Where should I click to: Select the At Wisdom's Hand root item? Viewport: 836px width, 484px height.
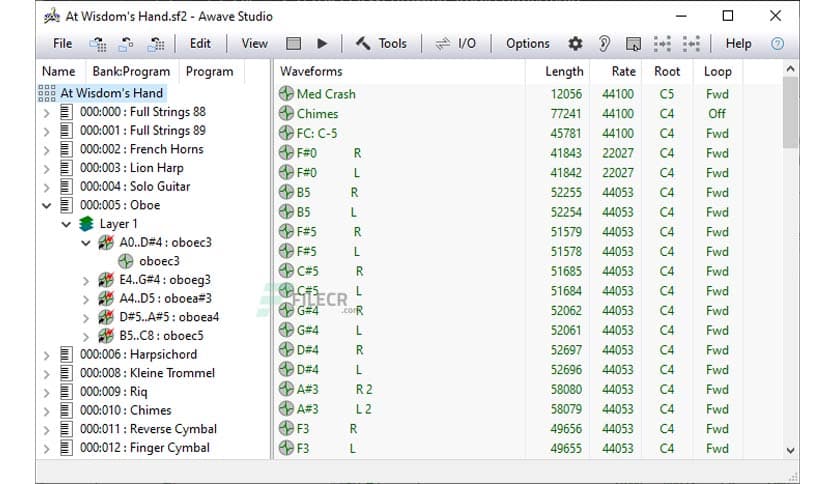[x=111, y=93]
